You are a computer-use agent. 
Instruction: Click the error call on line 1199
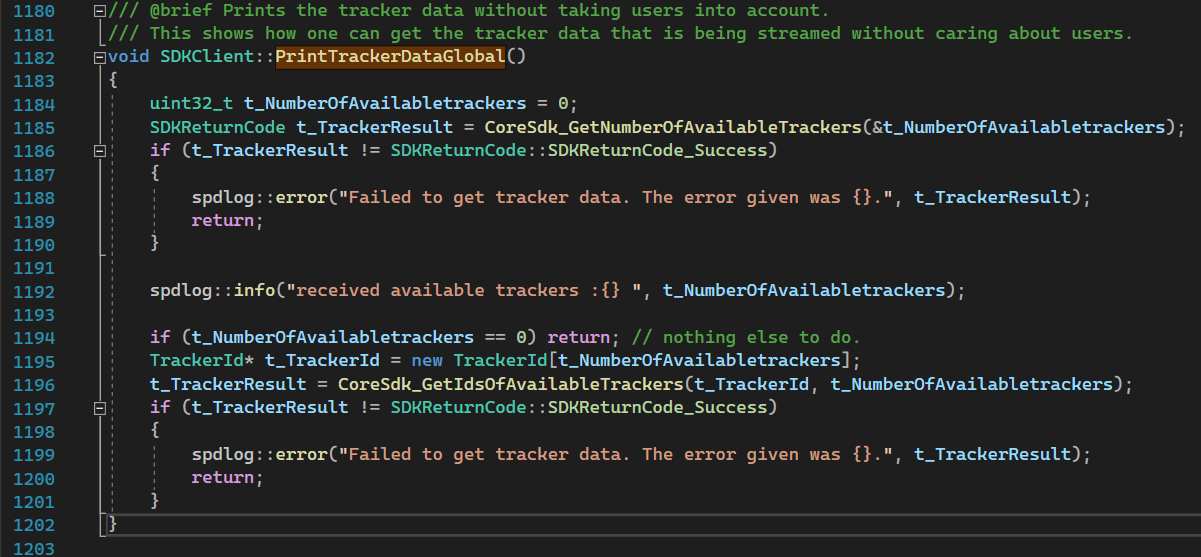tap(302, 454)
